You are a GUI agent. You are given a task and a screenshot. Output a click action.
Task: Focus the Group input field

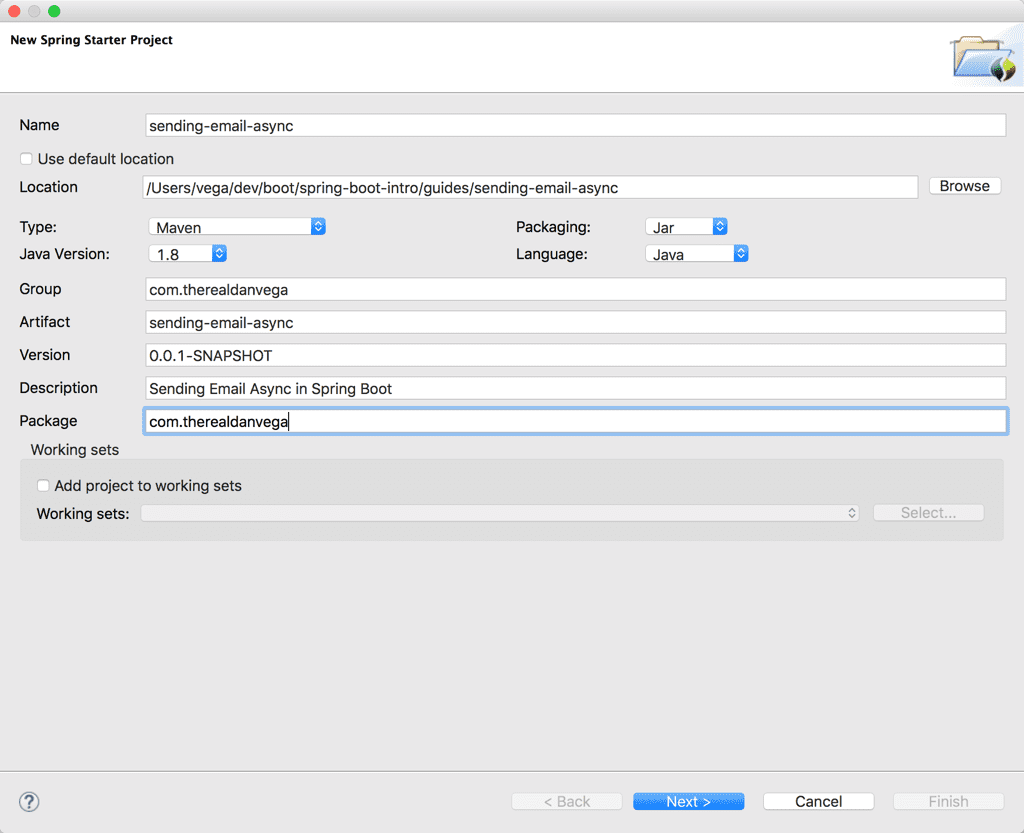pyautogui.click(x=575, y=289)
